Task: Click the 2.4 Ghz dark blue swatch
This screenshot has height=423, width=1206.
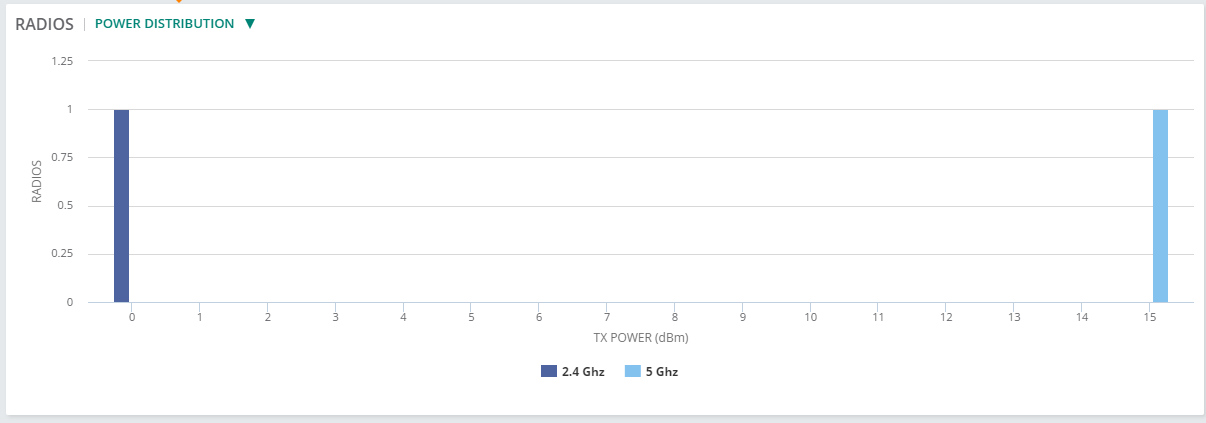Action: 548,371
